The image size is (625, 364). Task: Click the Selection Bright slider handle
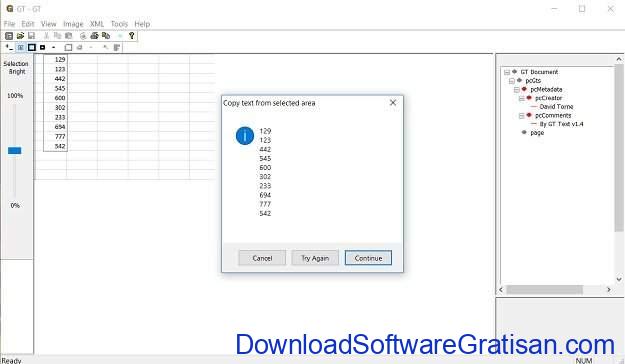[x=15, y=150]
